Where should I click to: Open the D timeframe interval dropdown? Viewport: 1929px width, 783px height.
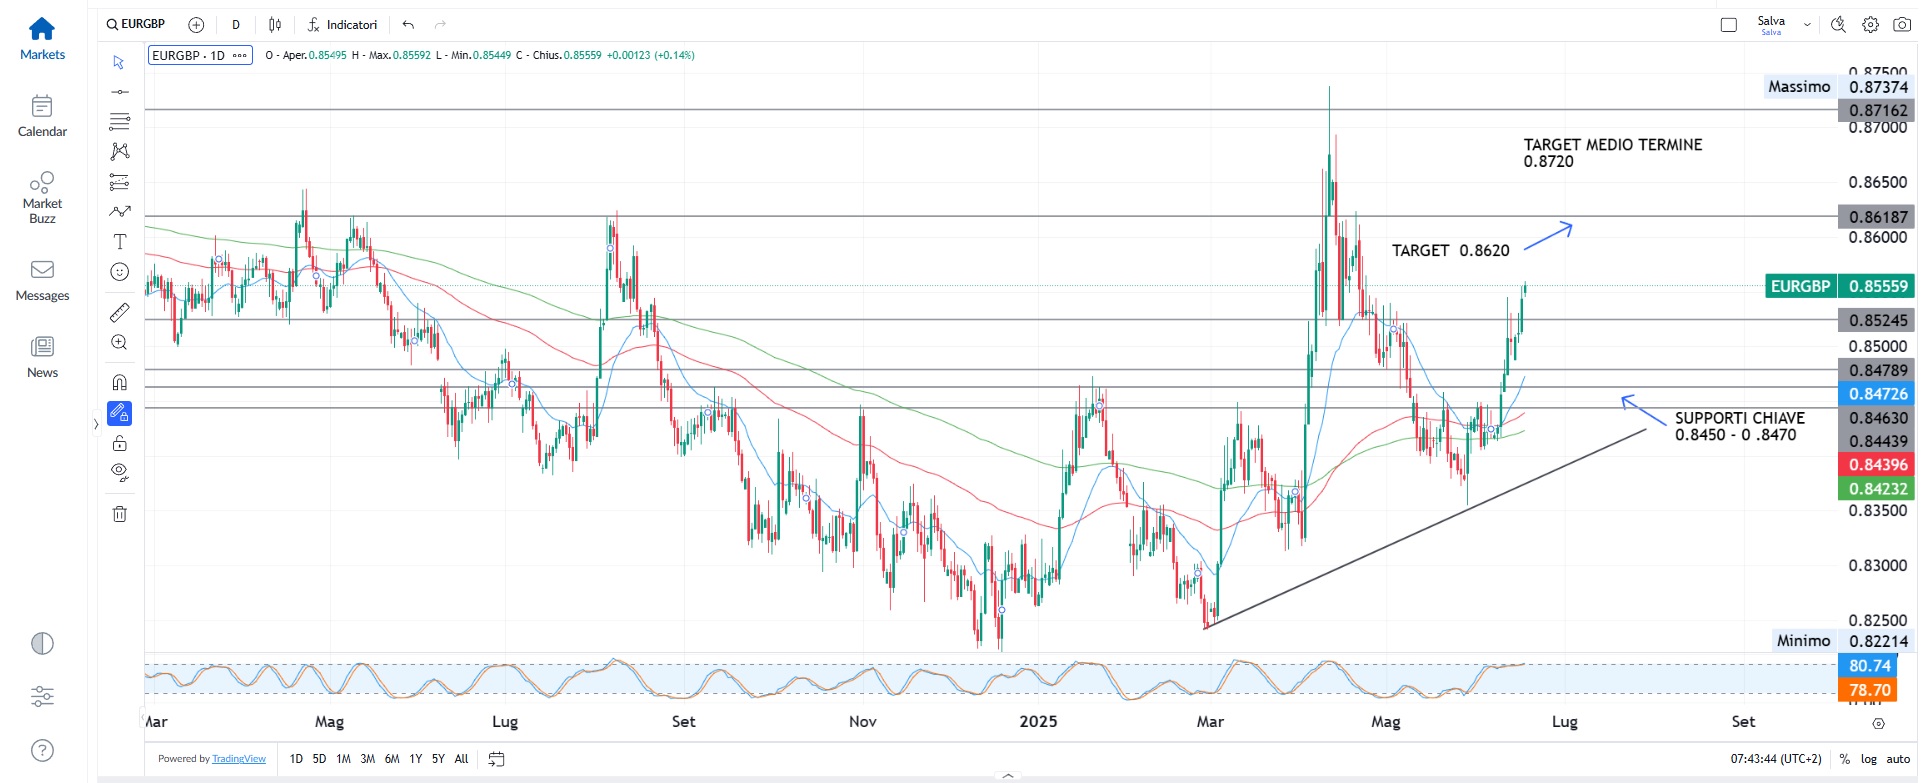click(236, 25)
